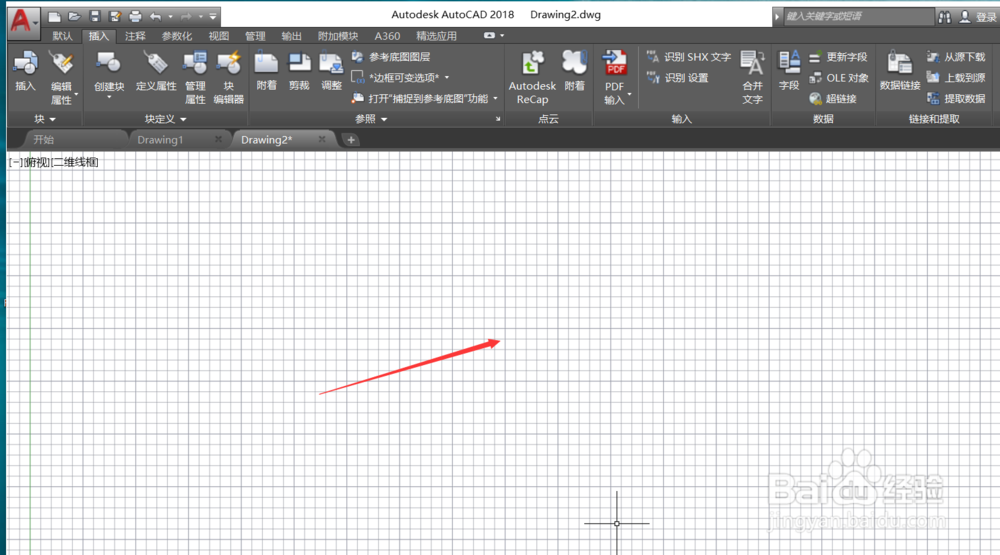
Task: Switch to the 默认 (Default) ribbon tab
Action: (62, 36)
